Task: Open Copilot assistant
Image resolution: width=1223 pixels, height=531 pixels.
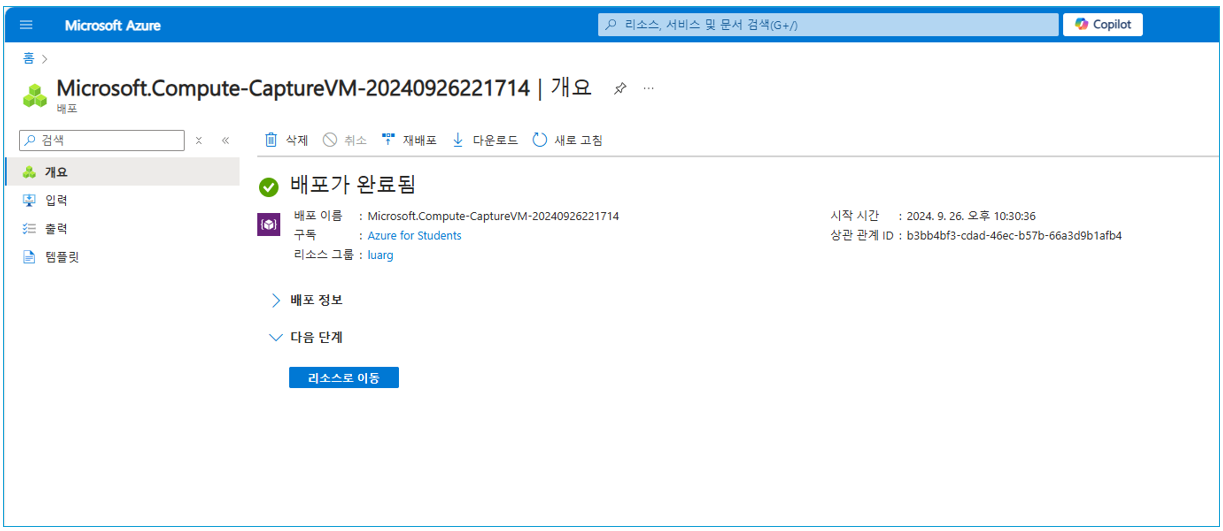Action: [1103, 25]
